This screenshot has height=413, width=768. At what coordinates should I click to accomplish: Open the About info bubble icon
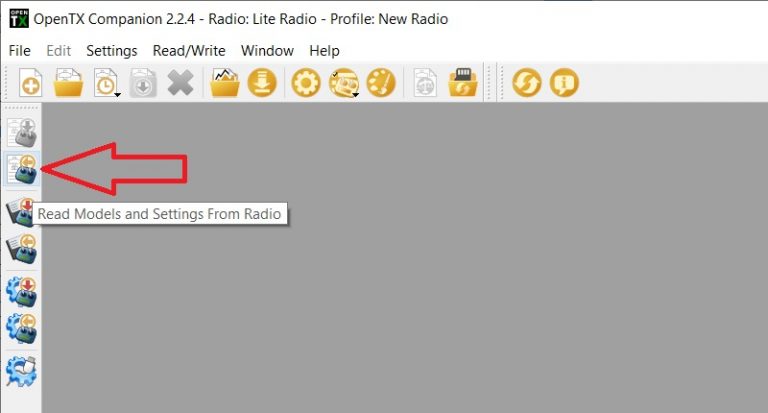[564, 83]
